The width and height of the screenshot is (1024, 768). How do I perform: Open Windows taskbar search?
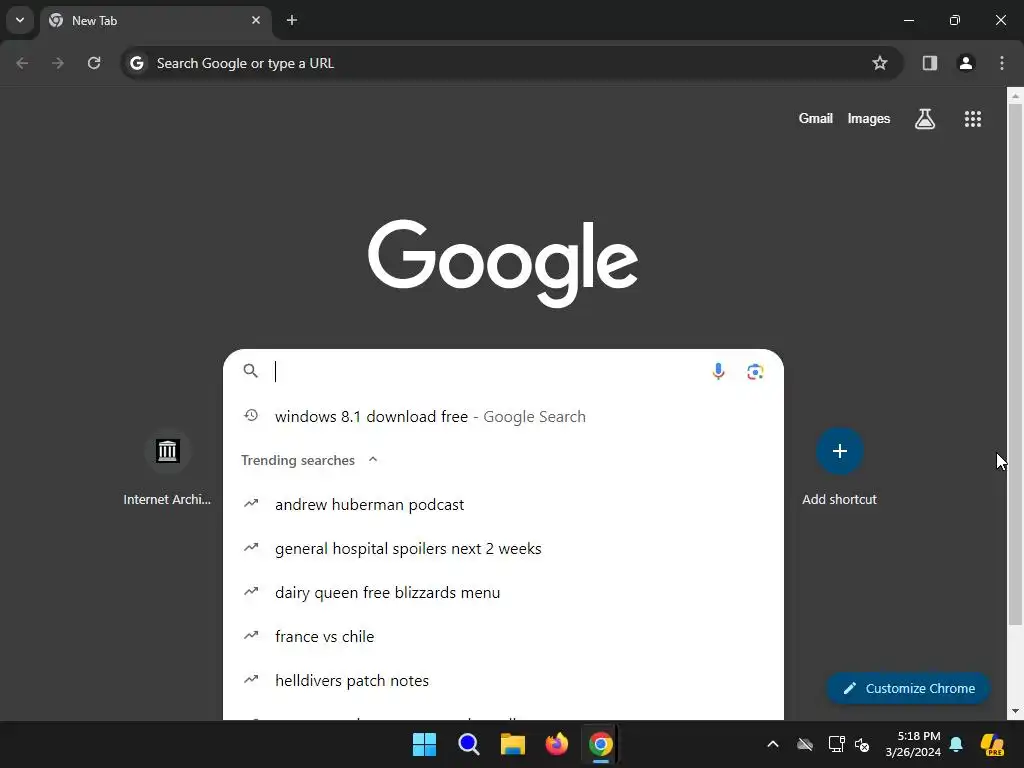tap(468, 744)
